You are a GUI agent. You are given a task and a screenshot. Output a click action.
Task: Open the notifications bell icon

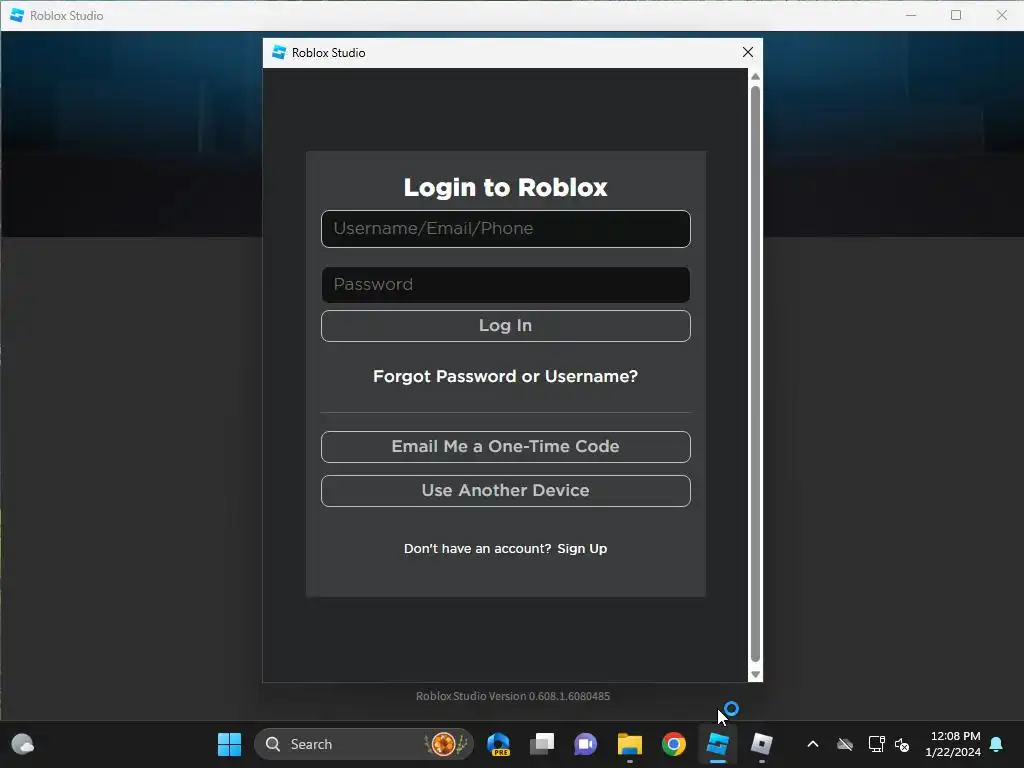(997, 744)
